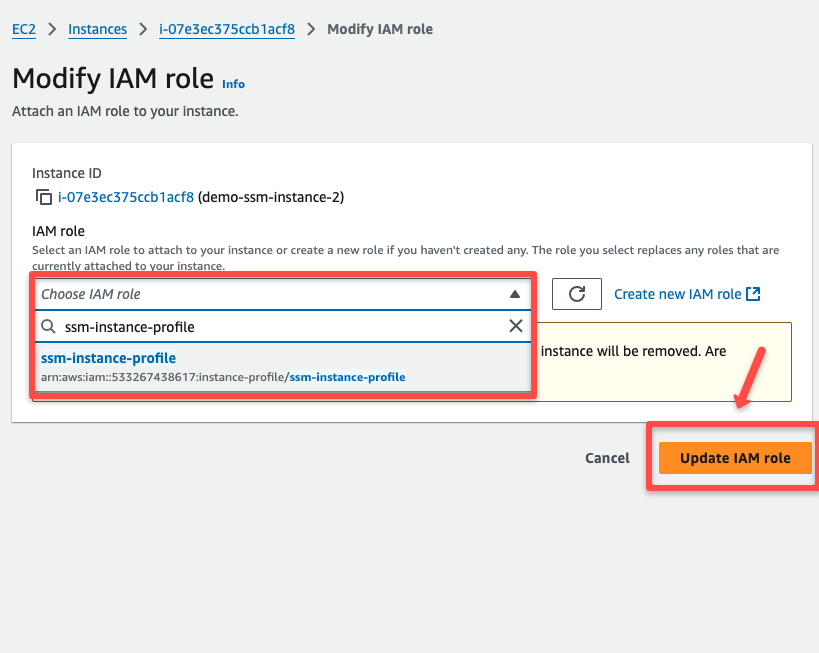819x653 pixels.
Task: Refresh the IAM role list
Action: (577, 294)
